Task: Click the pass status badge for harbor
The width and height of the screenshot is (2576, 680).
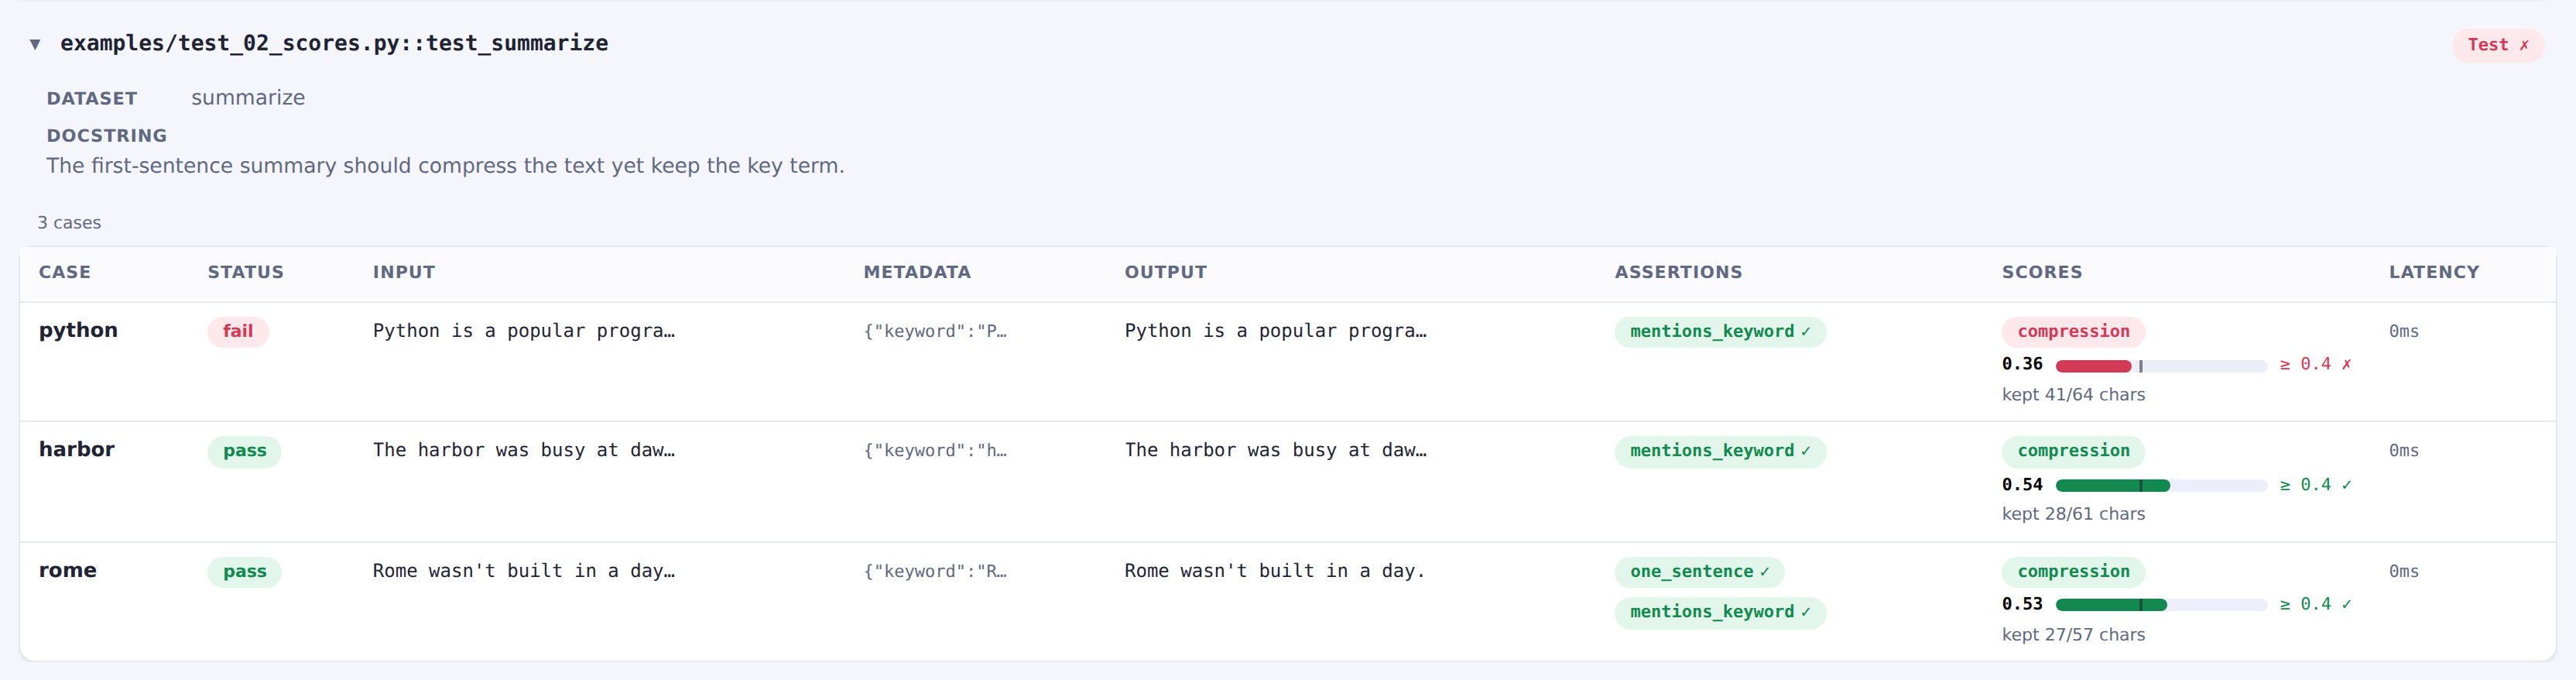Action: [x=245, y=451]
